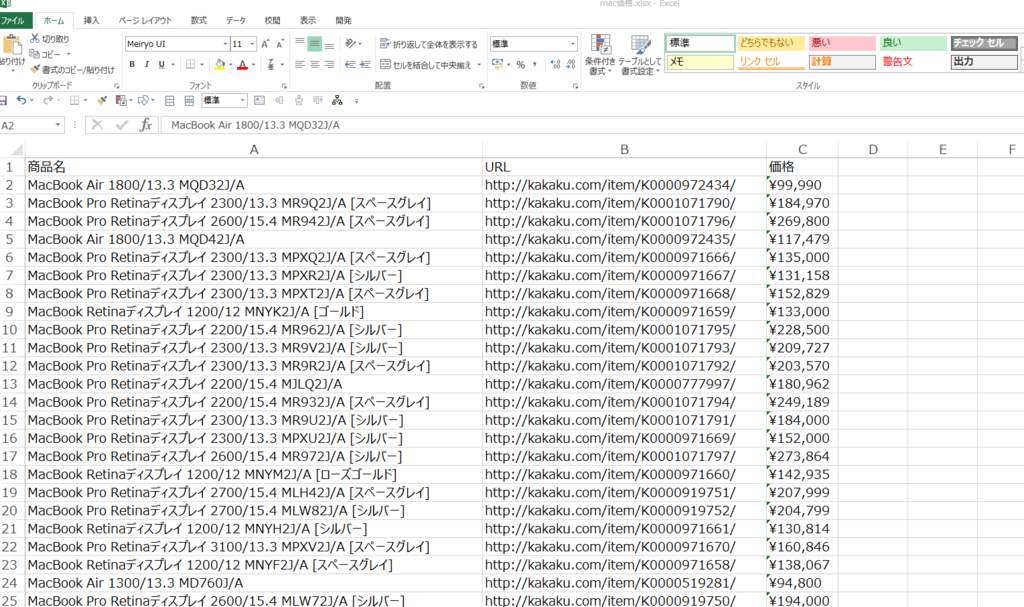The height and width of the screenshot is (607, 1024).
Task: Open the Quick Access 標準 combo box
Action: (224, 101)
